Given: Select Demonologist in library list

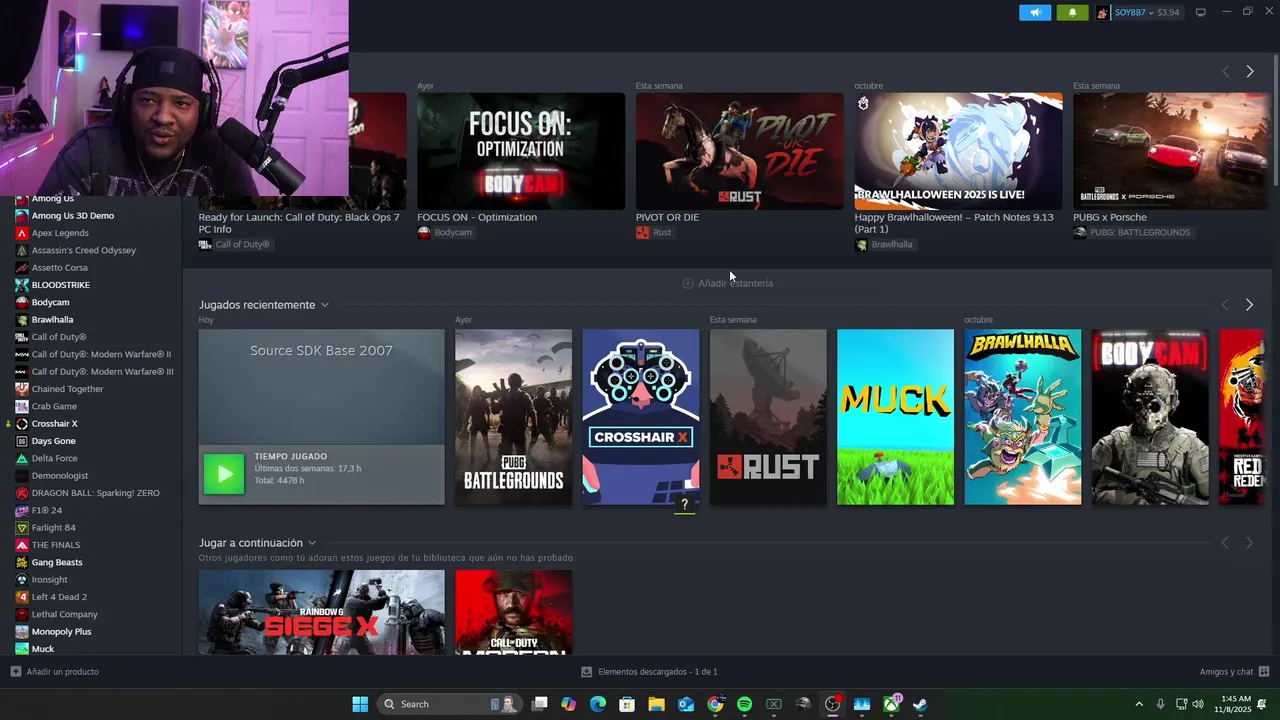Looking at the screenshot, I should click(59, 475).
